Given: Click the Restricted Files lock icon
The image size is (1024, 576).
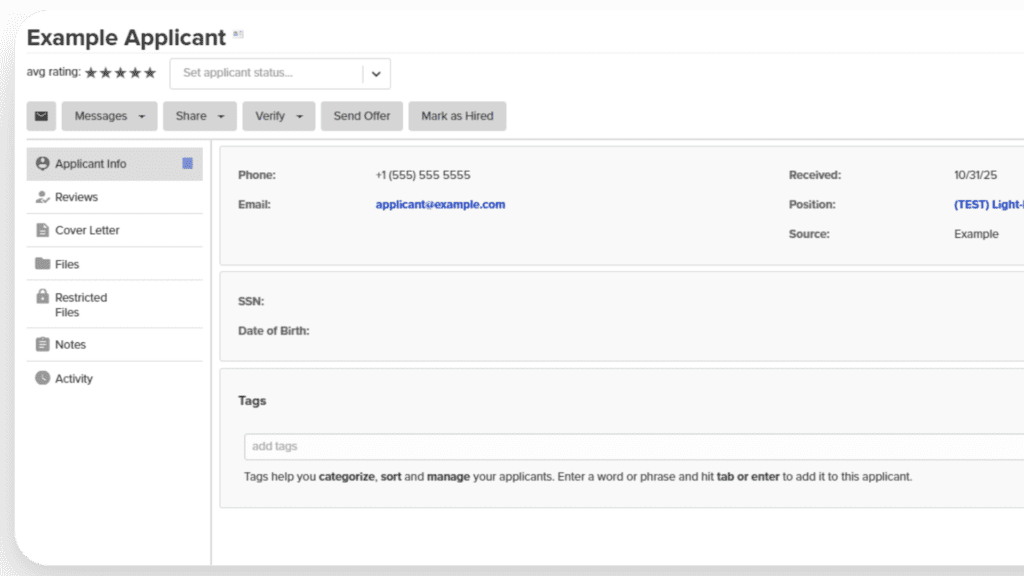Looking at the screenshot, I should point(42,297).
